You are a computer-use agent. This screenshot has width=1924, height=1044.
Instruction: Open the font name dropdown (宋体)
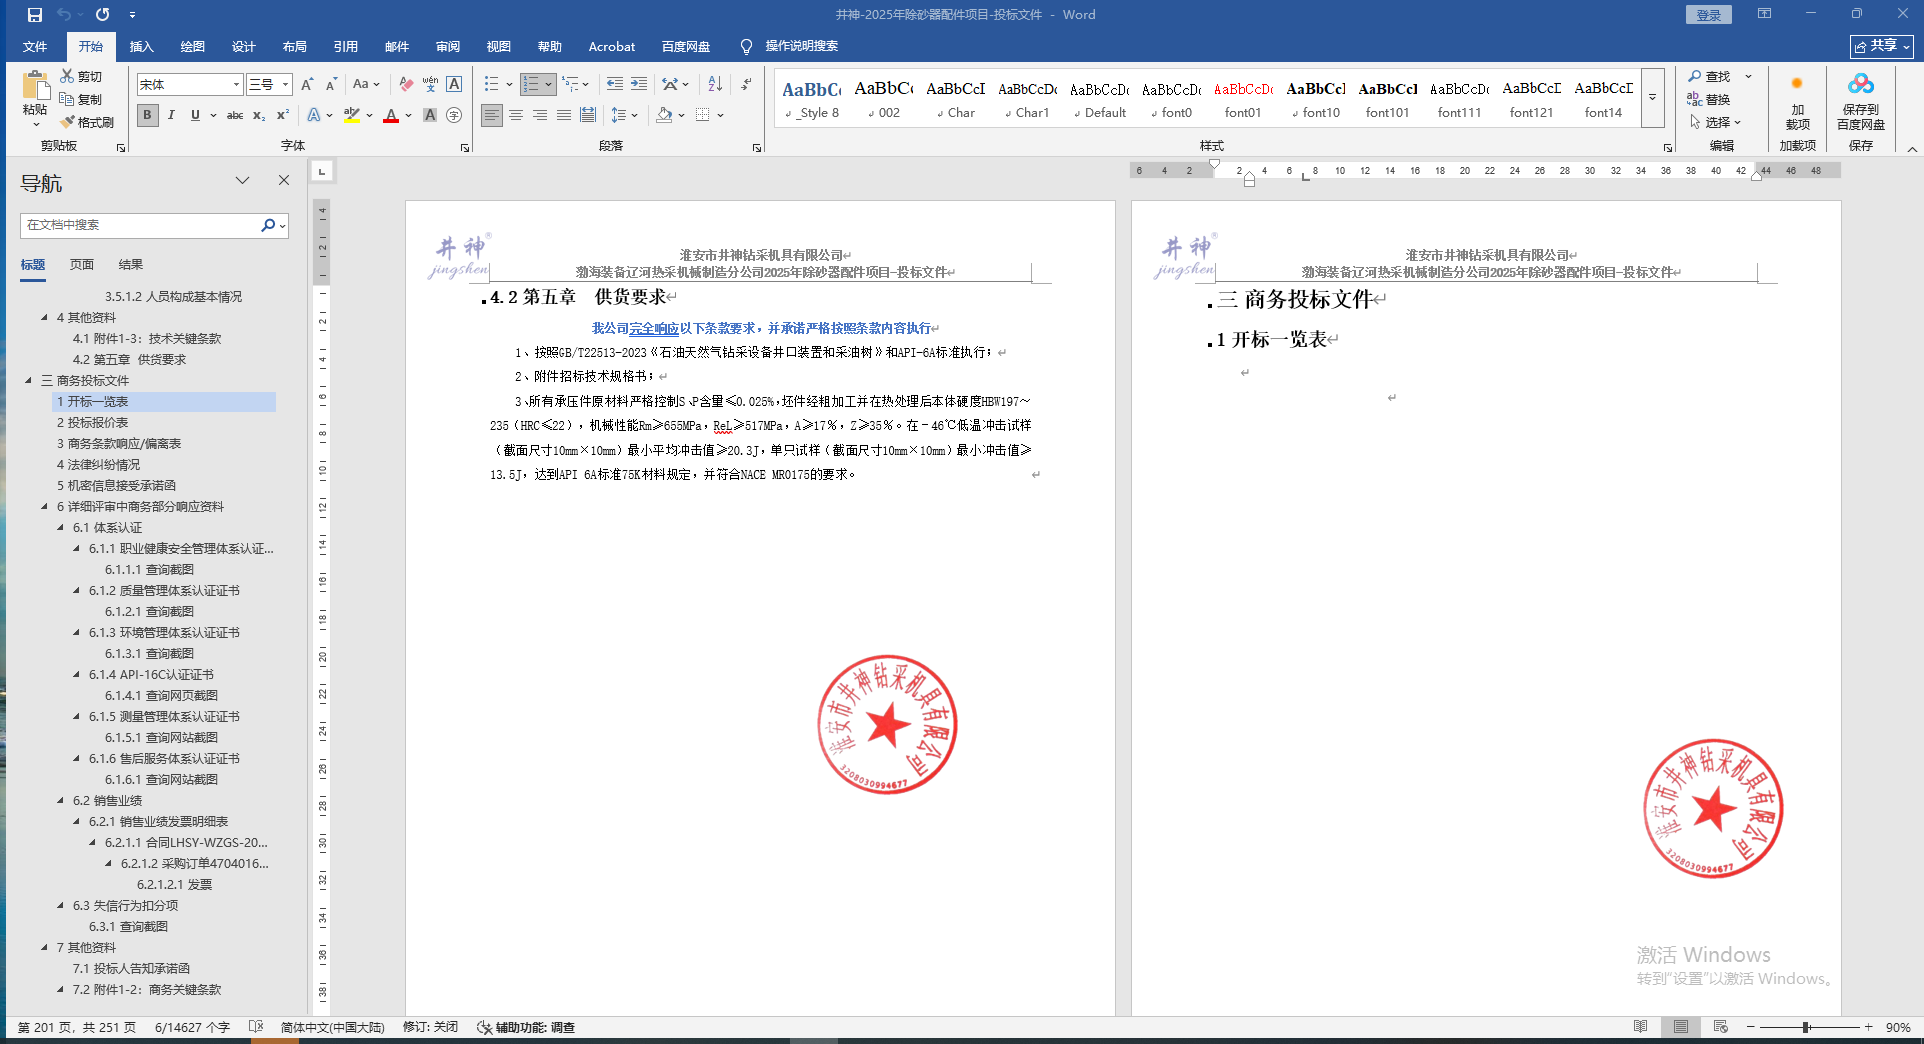click(236, 84)
